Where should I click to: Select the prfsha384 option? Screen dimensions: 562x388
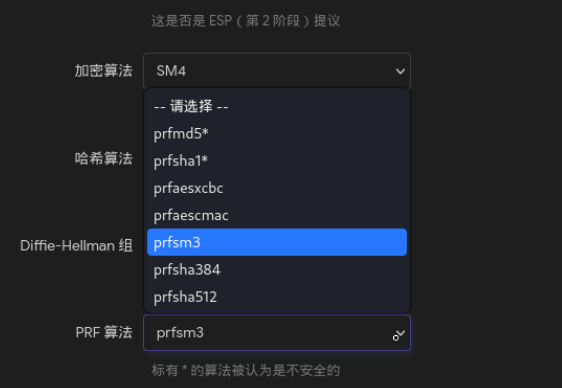pyautogui.click(x=277, y=270)
